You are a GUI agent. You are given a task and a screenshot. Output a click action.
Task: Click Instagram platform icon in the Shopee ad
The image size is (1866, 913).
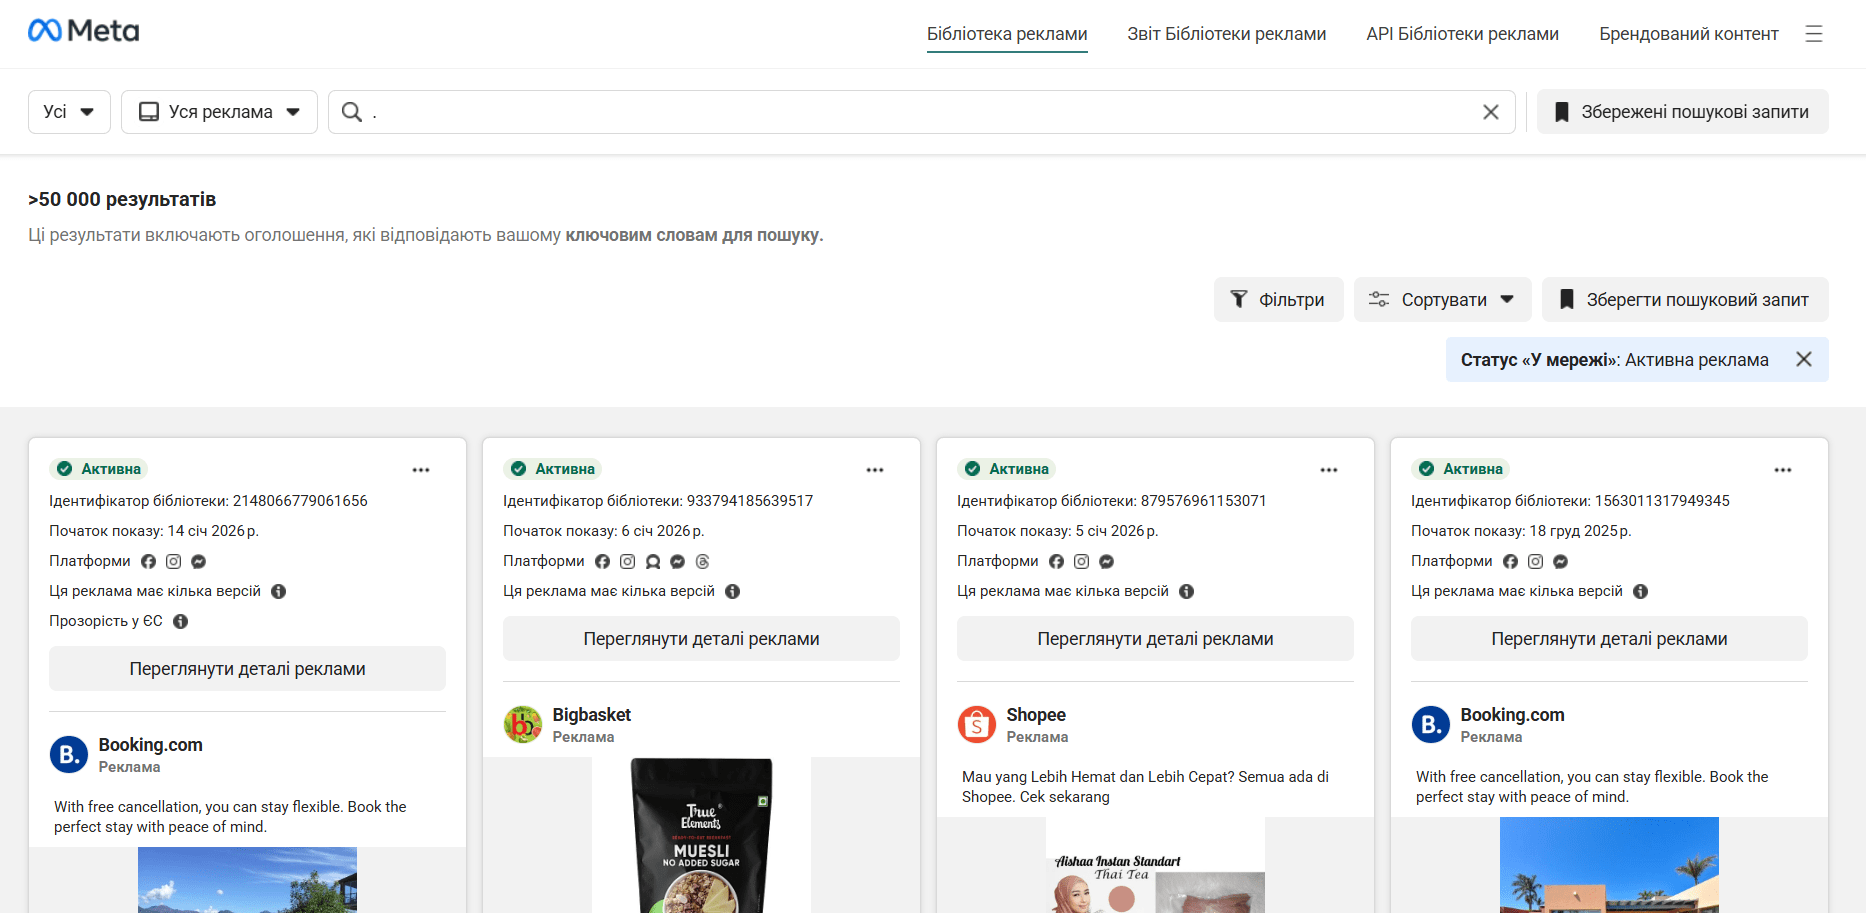coord(1082,562)
